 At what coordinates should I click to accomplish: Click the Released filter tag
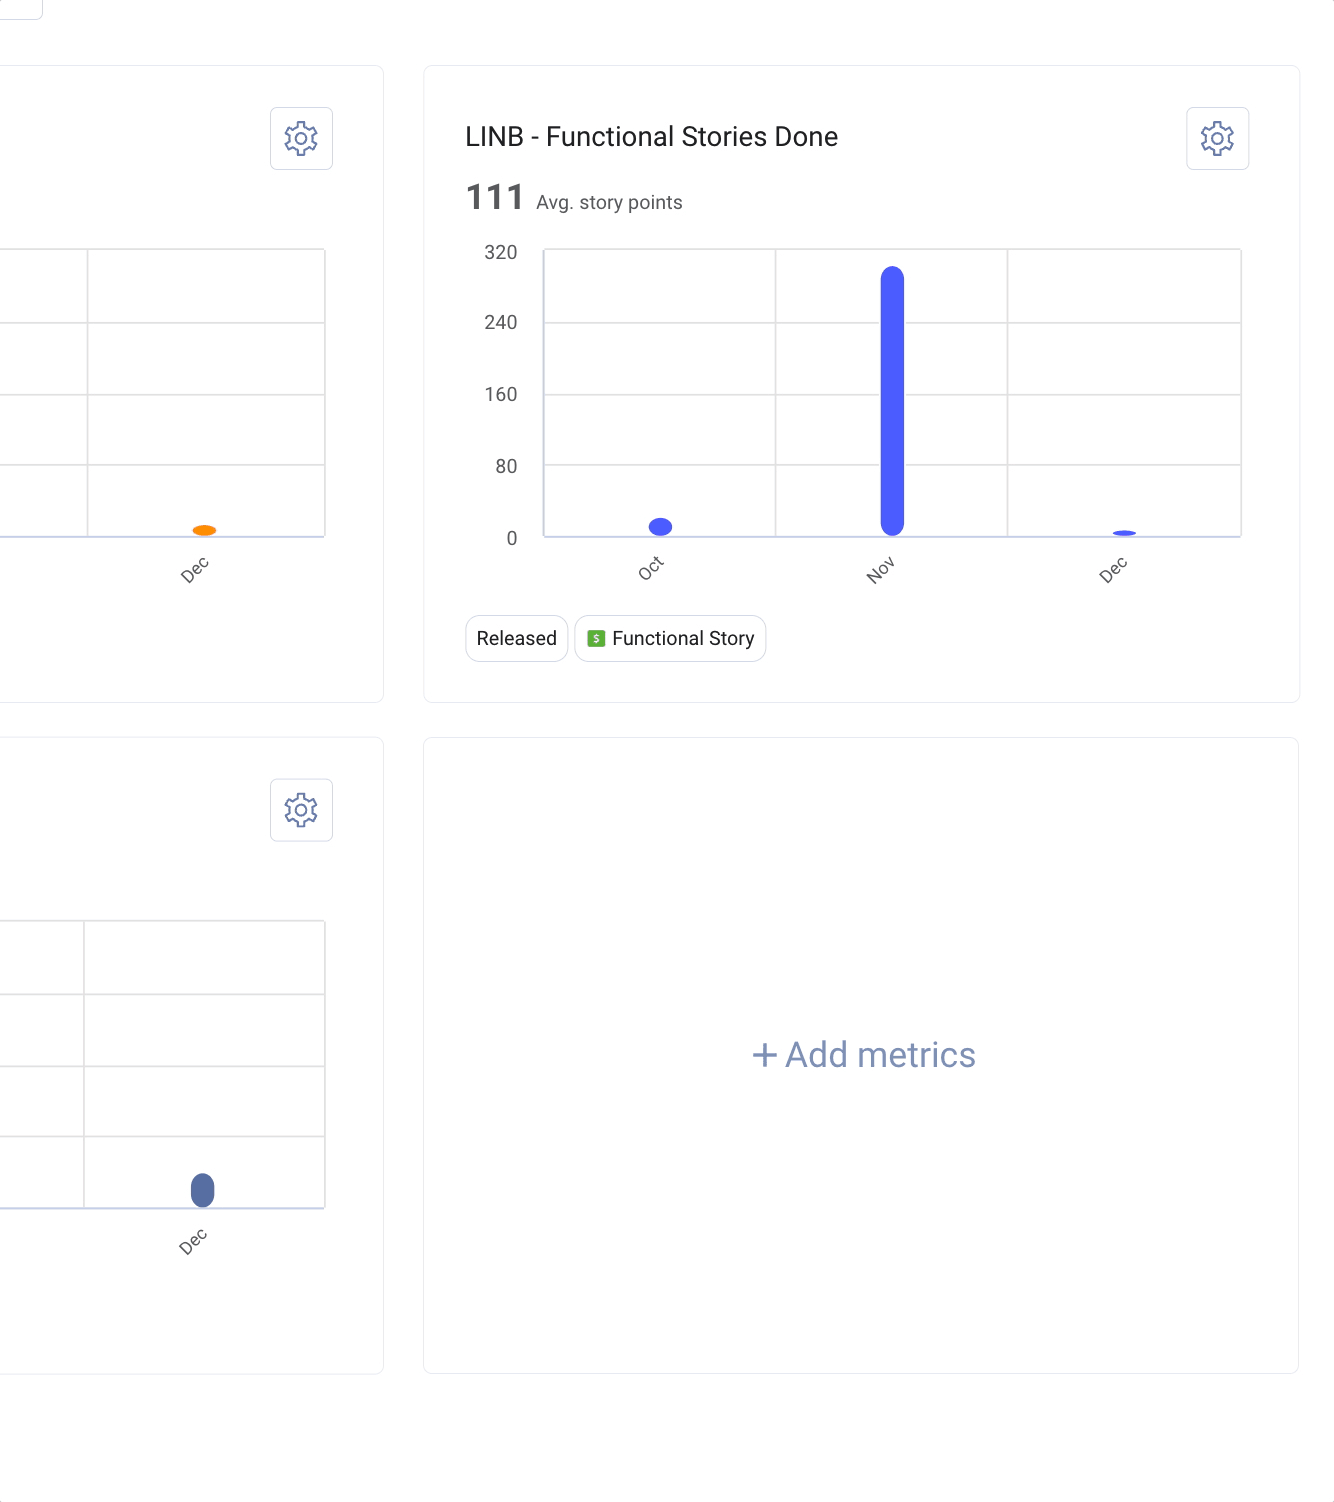click(517, 638)
